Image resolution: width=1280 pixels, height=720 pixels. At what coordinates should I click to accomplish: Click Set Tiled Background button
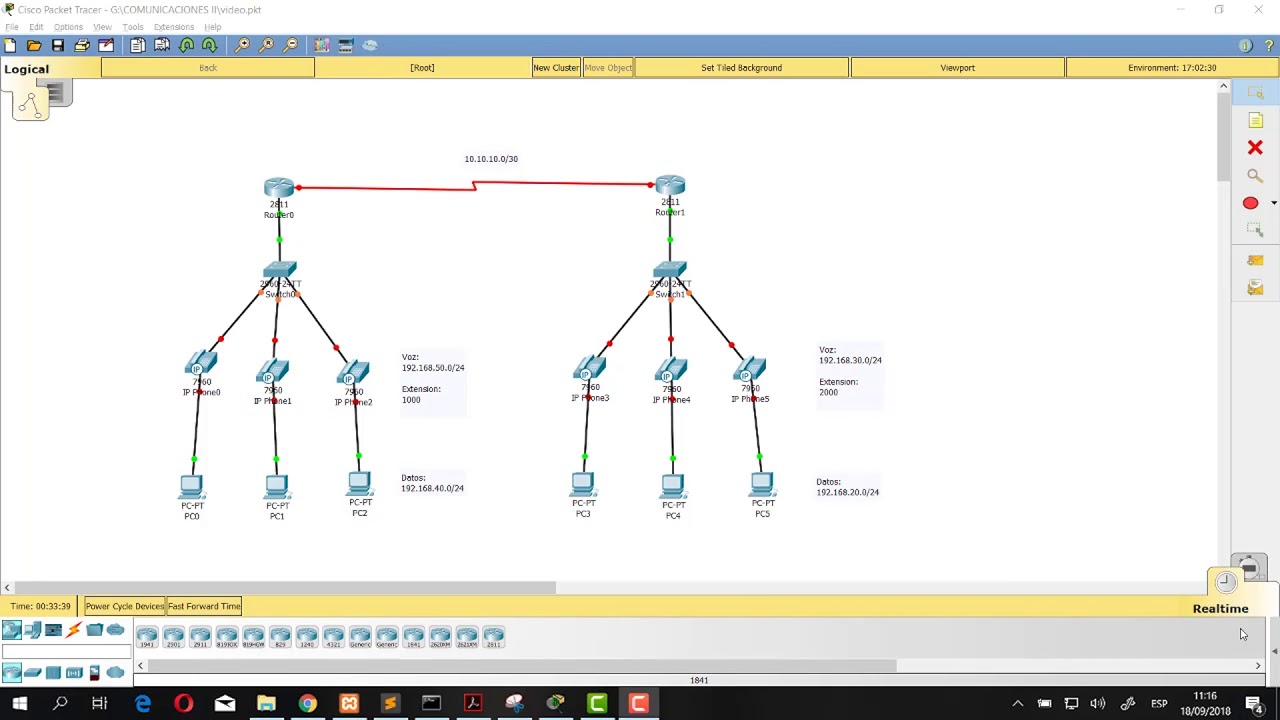click(x=741, y=68)
